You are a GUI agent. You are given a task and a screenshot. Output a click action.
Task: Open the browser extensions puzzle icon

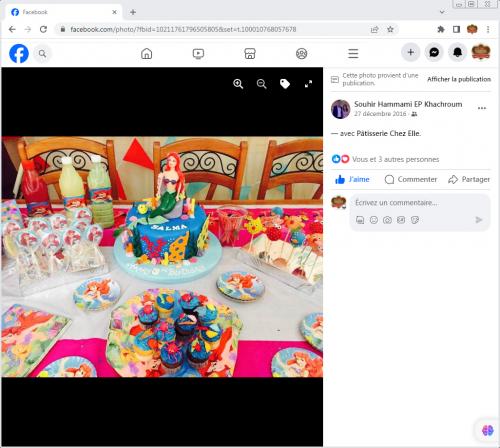point(441,29)
